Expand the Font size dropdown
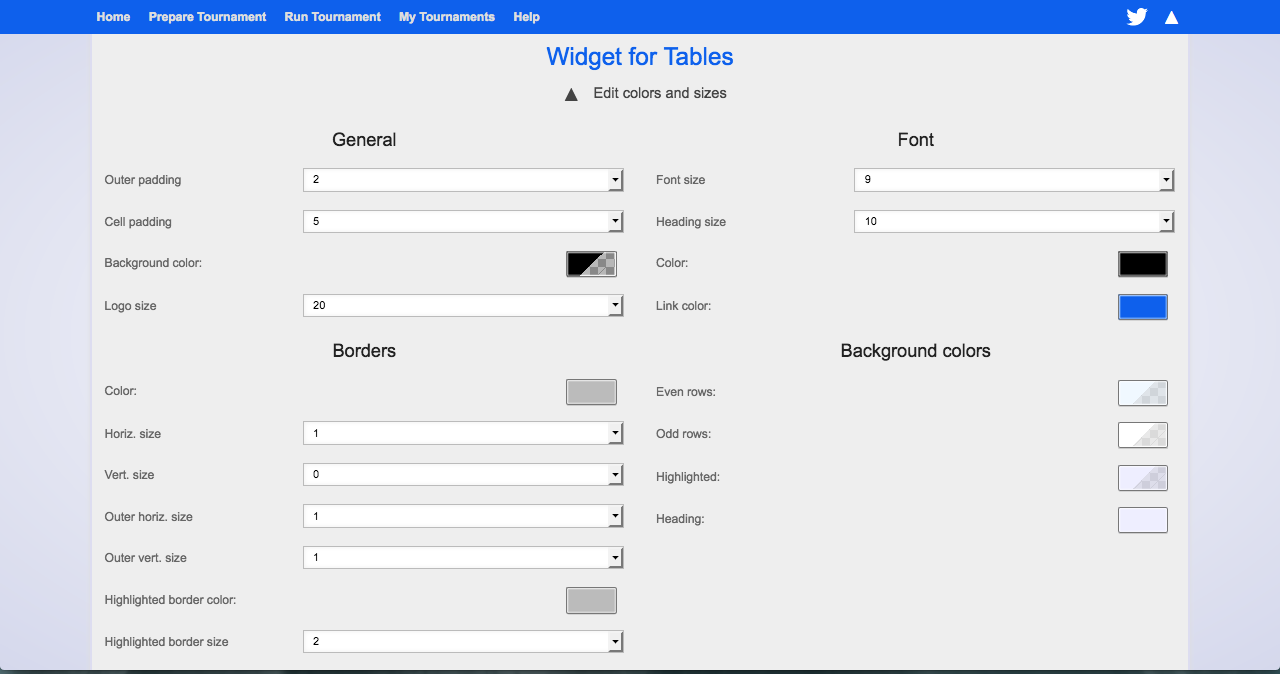Screen dimensions: 1280x674 click(1013, 180)
